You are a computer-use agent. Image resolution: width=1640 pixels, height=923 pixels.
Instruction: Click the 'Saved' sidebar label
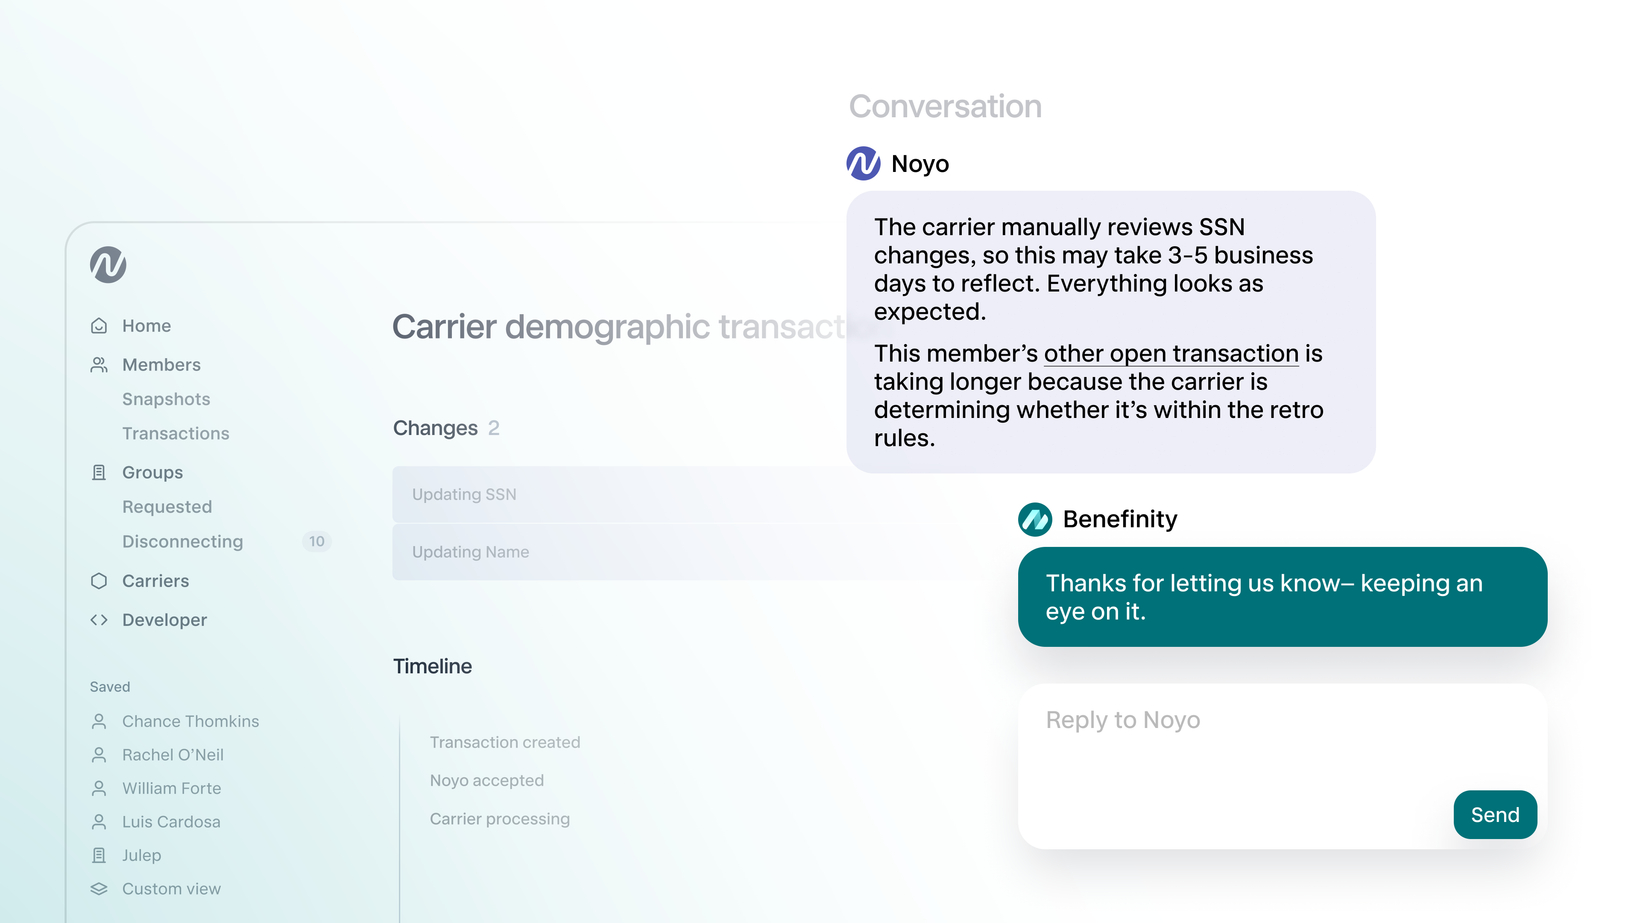pyautogui.click(x=110, y=687)
